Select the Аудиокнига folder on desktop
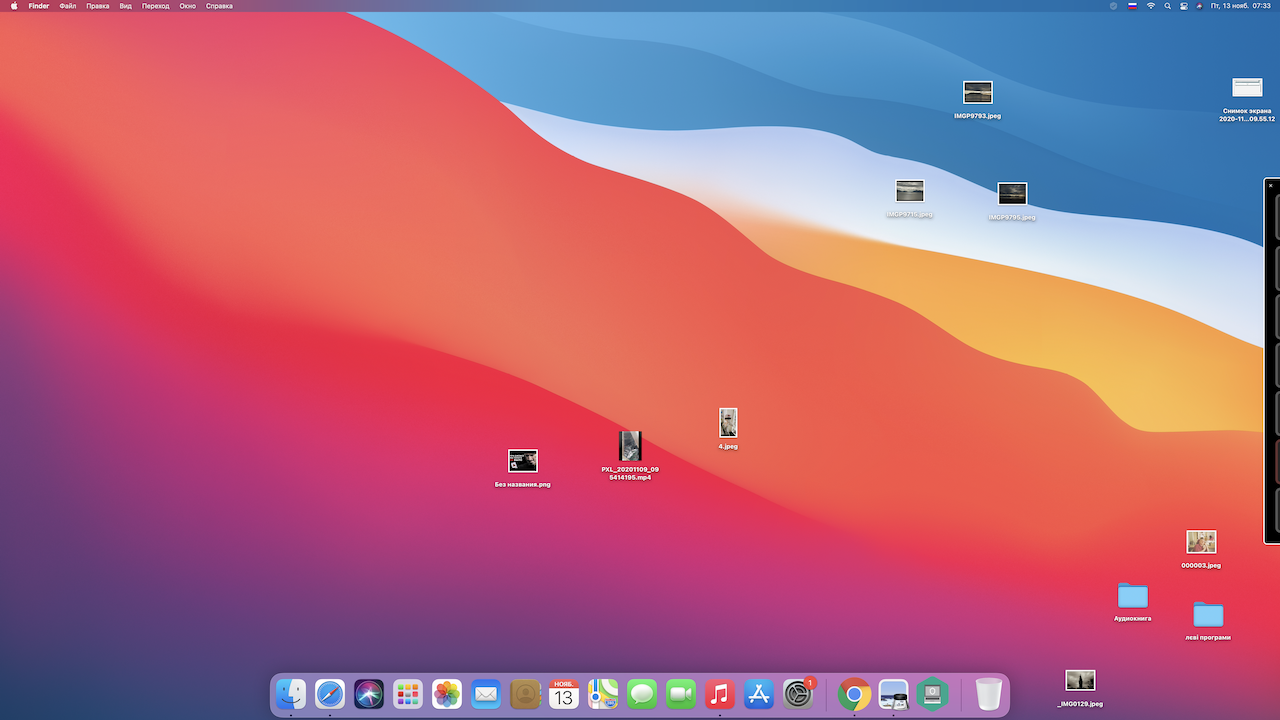This screenshot has width=1280, height=720. pos(1132,596)
